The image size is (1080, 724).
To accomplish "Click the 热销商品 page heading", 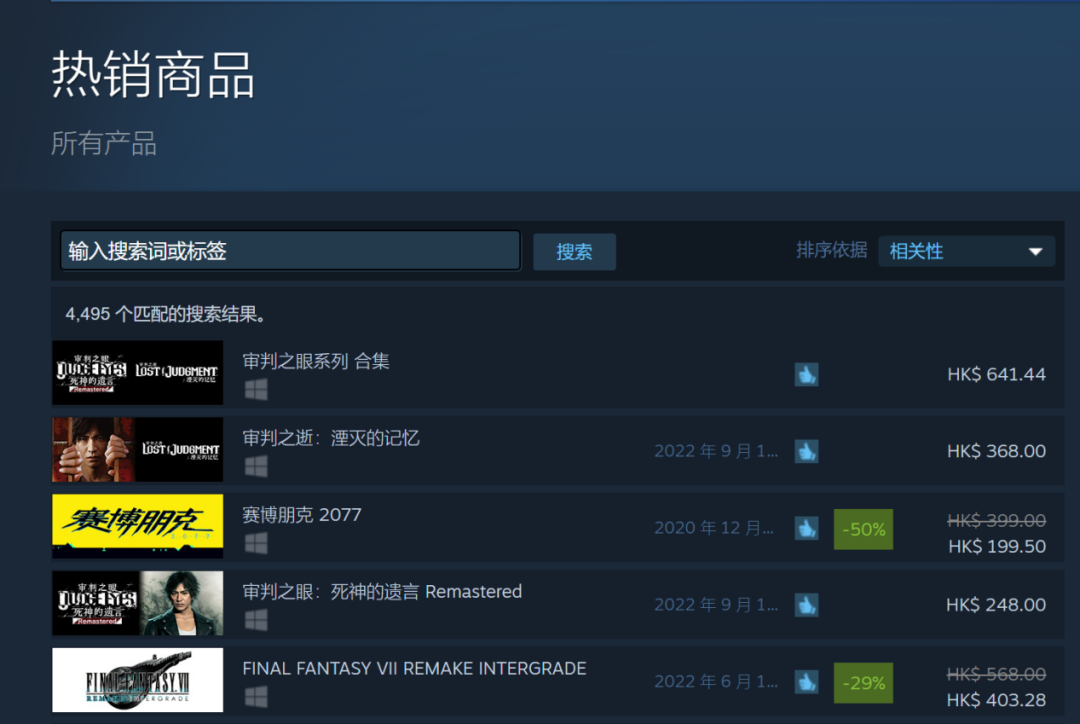I will (x=153, y=74).
